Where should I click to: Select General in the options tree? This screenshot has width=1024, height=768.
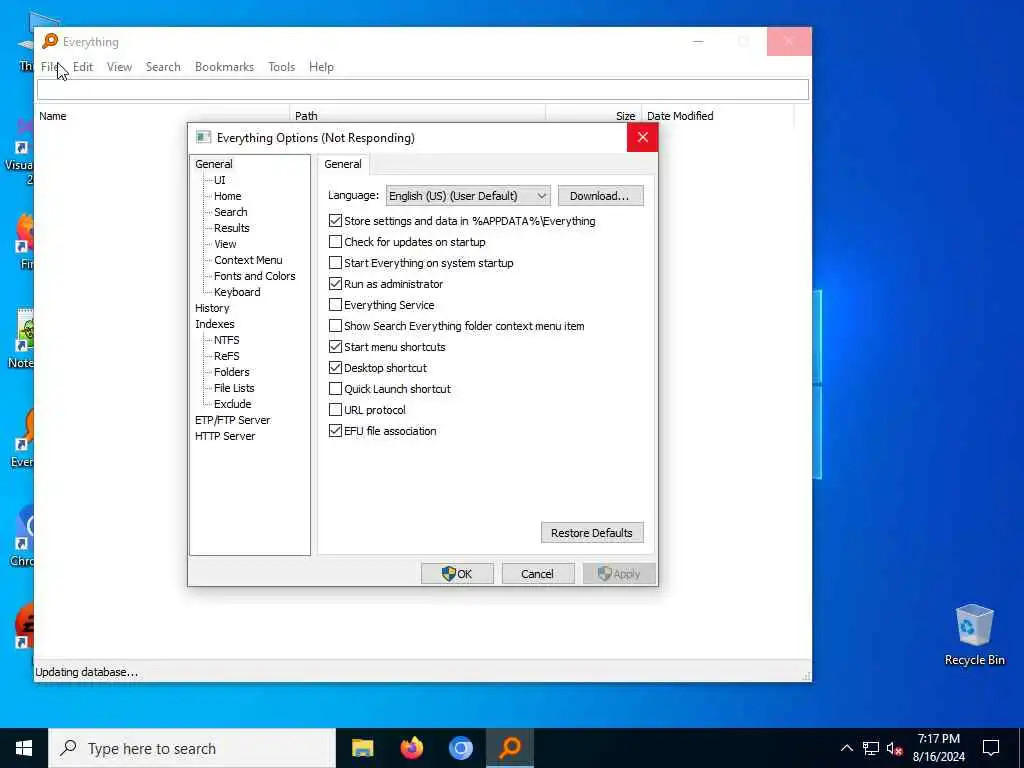pos(214,164)
